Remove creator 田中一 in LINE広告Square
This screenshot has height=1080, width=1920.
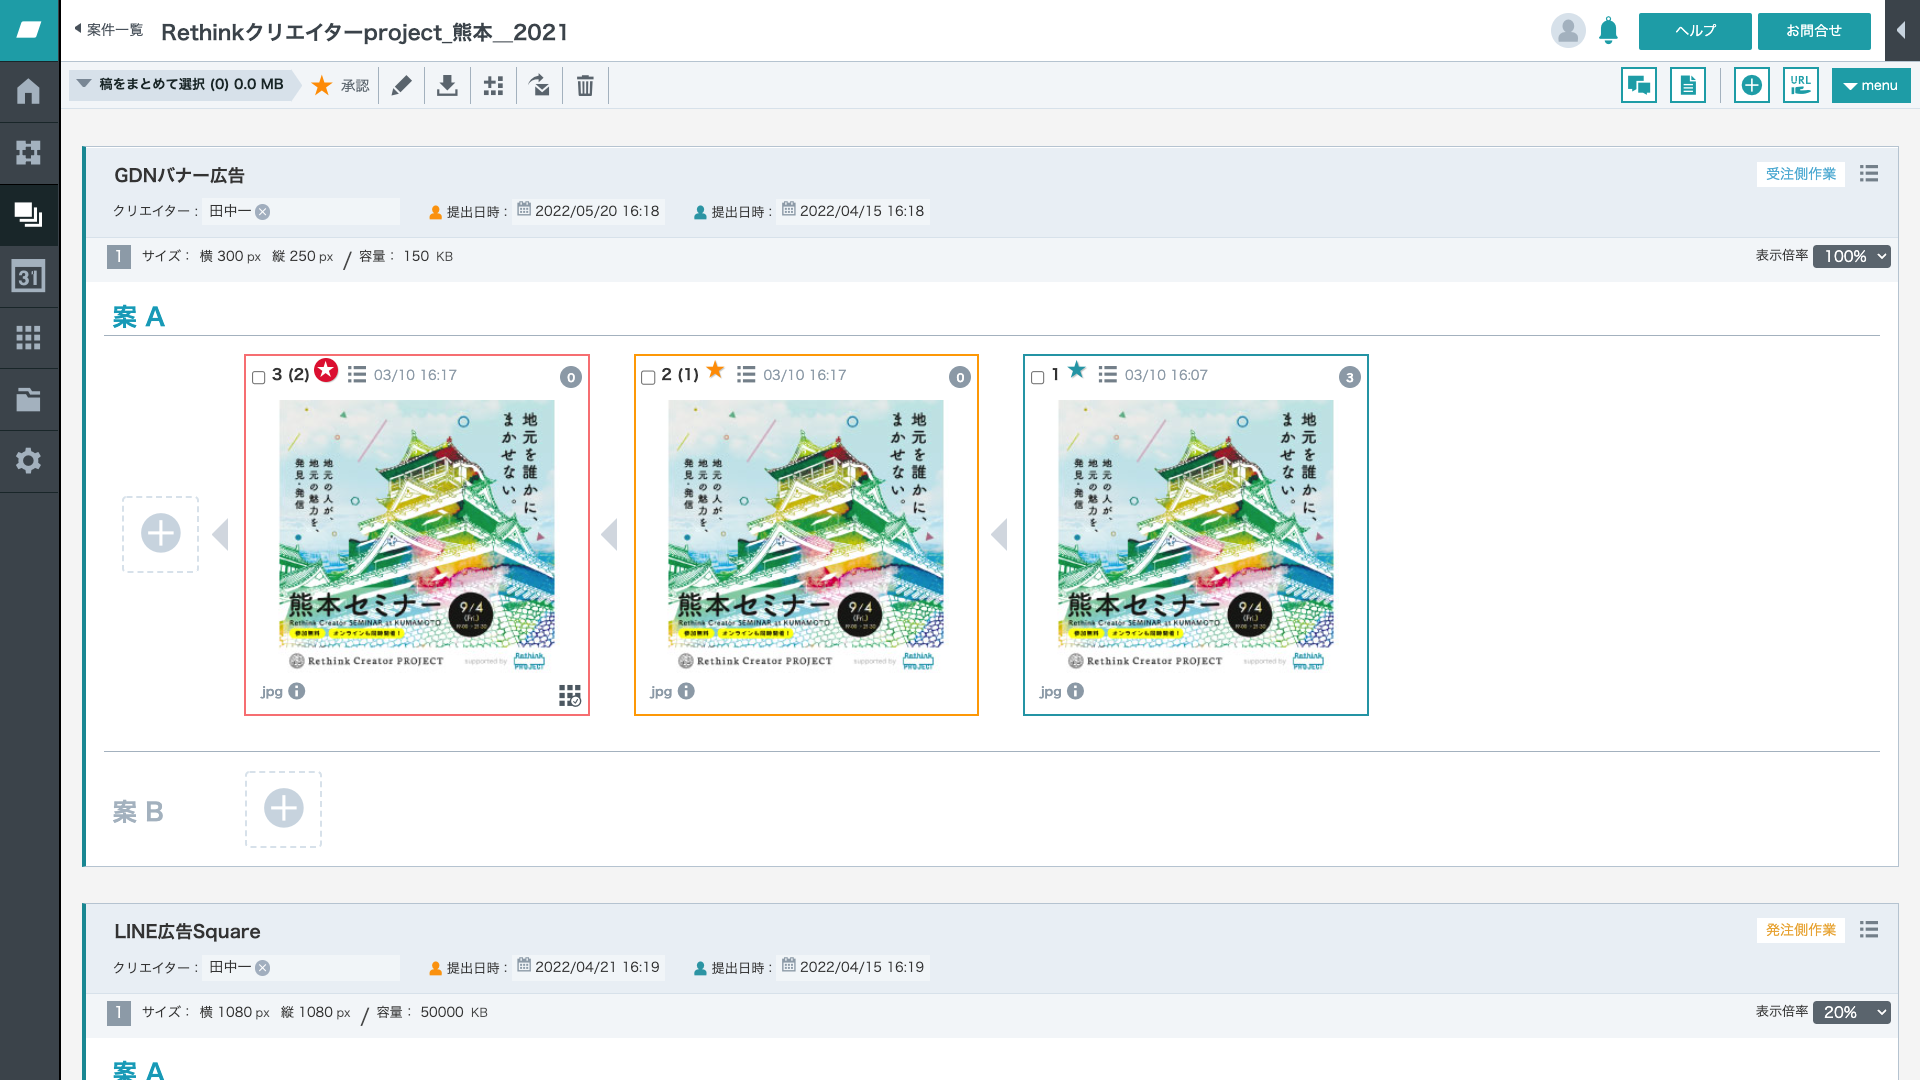[x=262, y=968]
